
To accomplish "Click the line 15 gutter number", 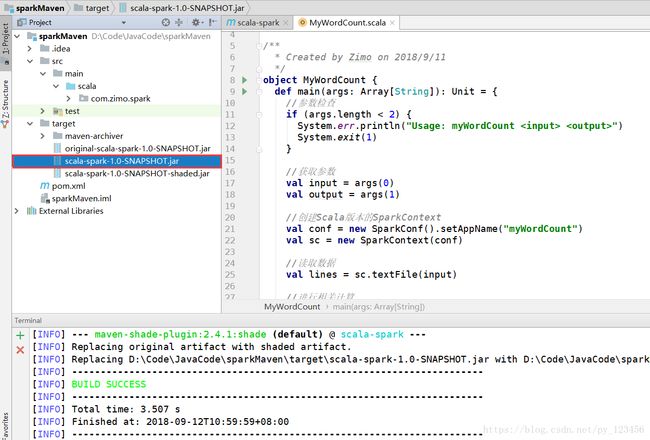I will (x=230, y=160).
